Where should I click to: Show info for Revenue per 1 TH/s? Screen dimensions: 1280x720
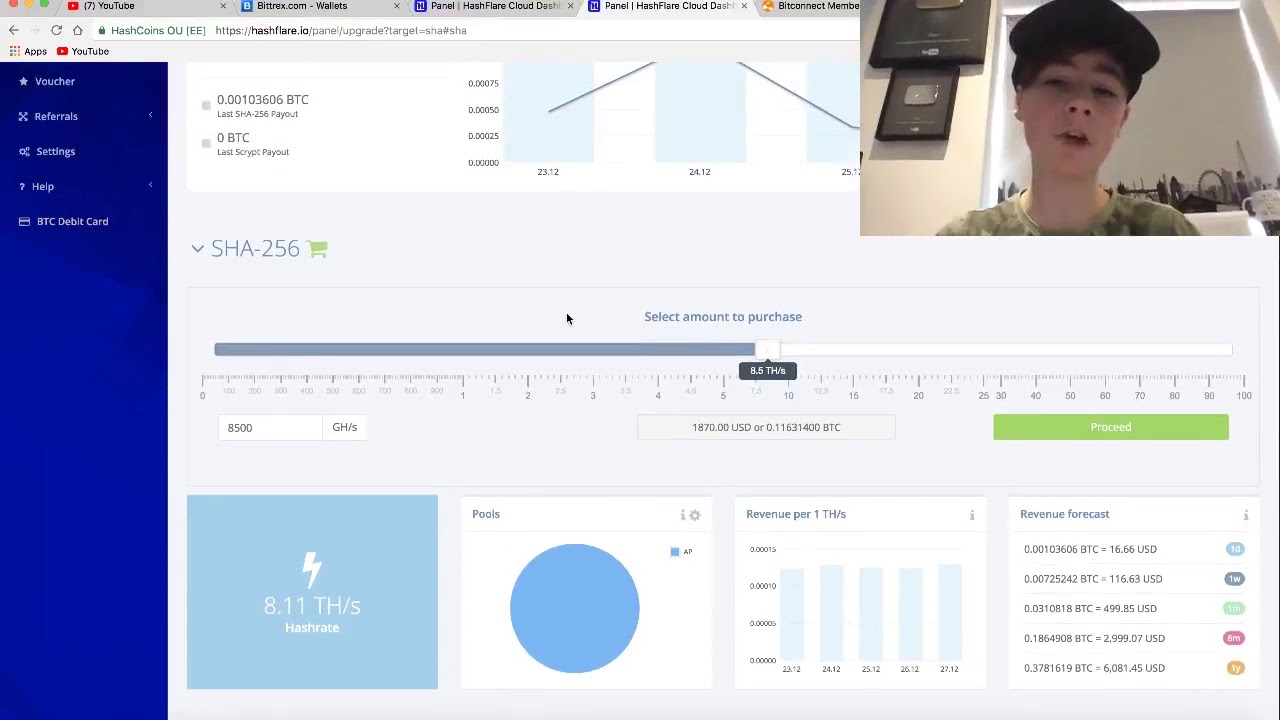point(972,515)
